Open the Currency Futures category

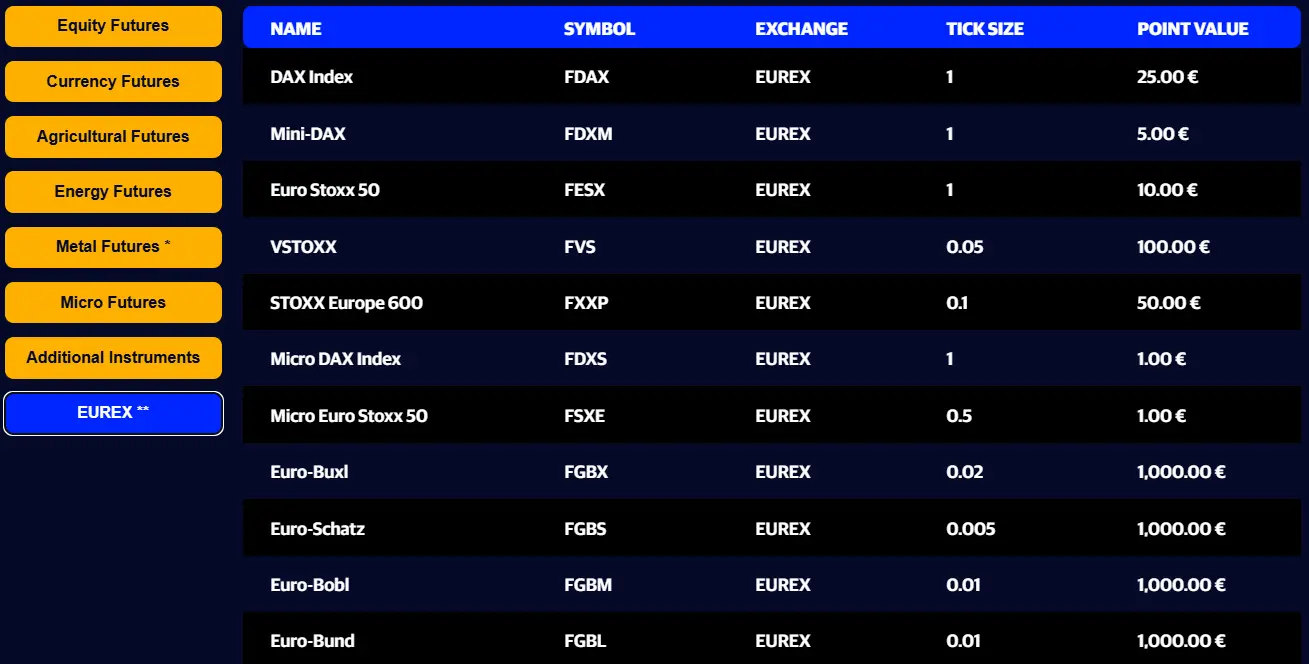point(113,81)
